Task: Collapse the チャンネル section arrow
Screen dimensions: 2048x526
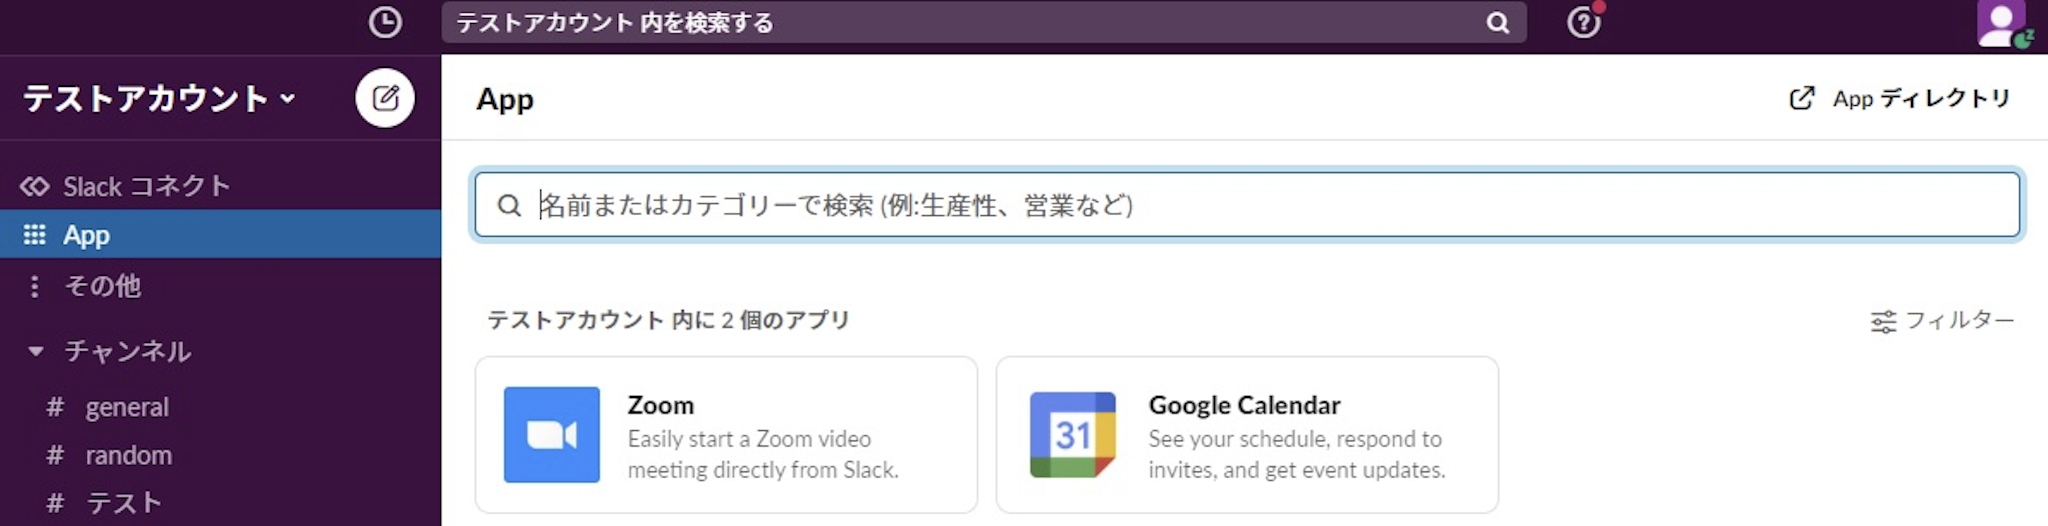Action: [36, 351]
